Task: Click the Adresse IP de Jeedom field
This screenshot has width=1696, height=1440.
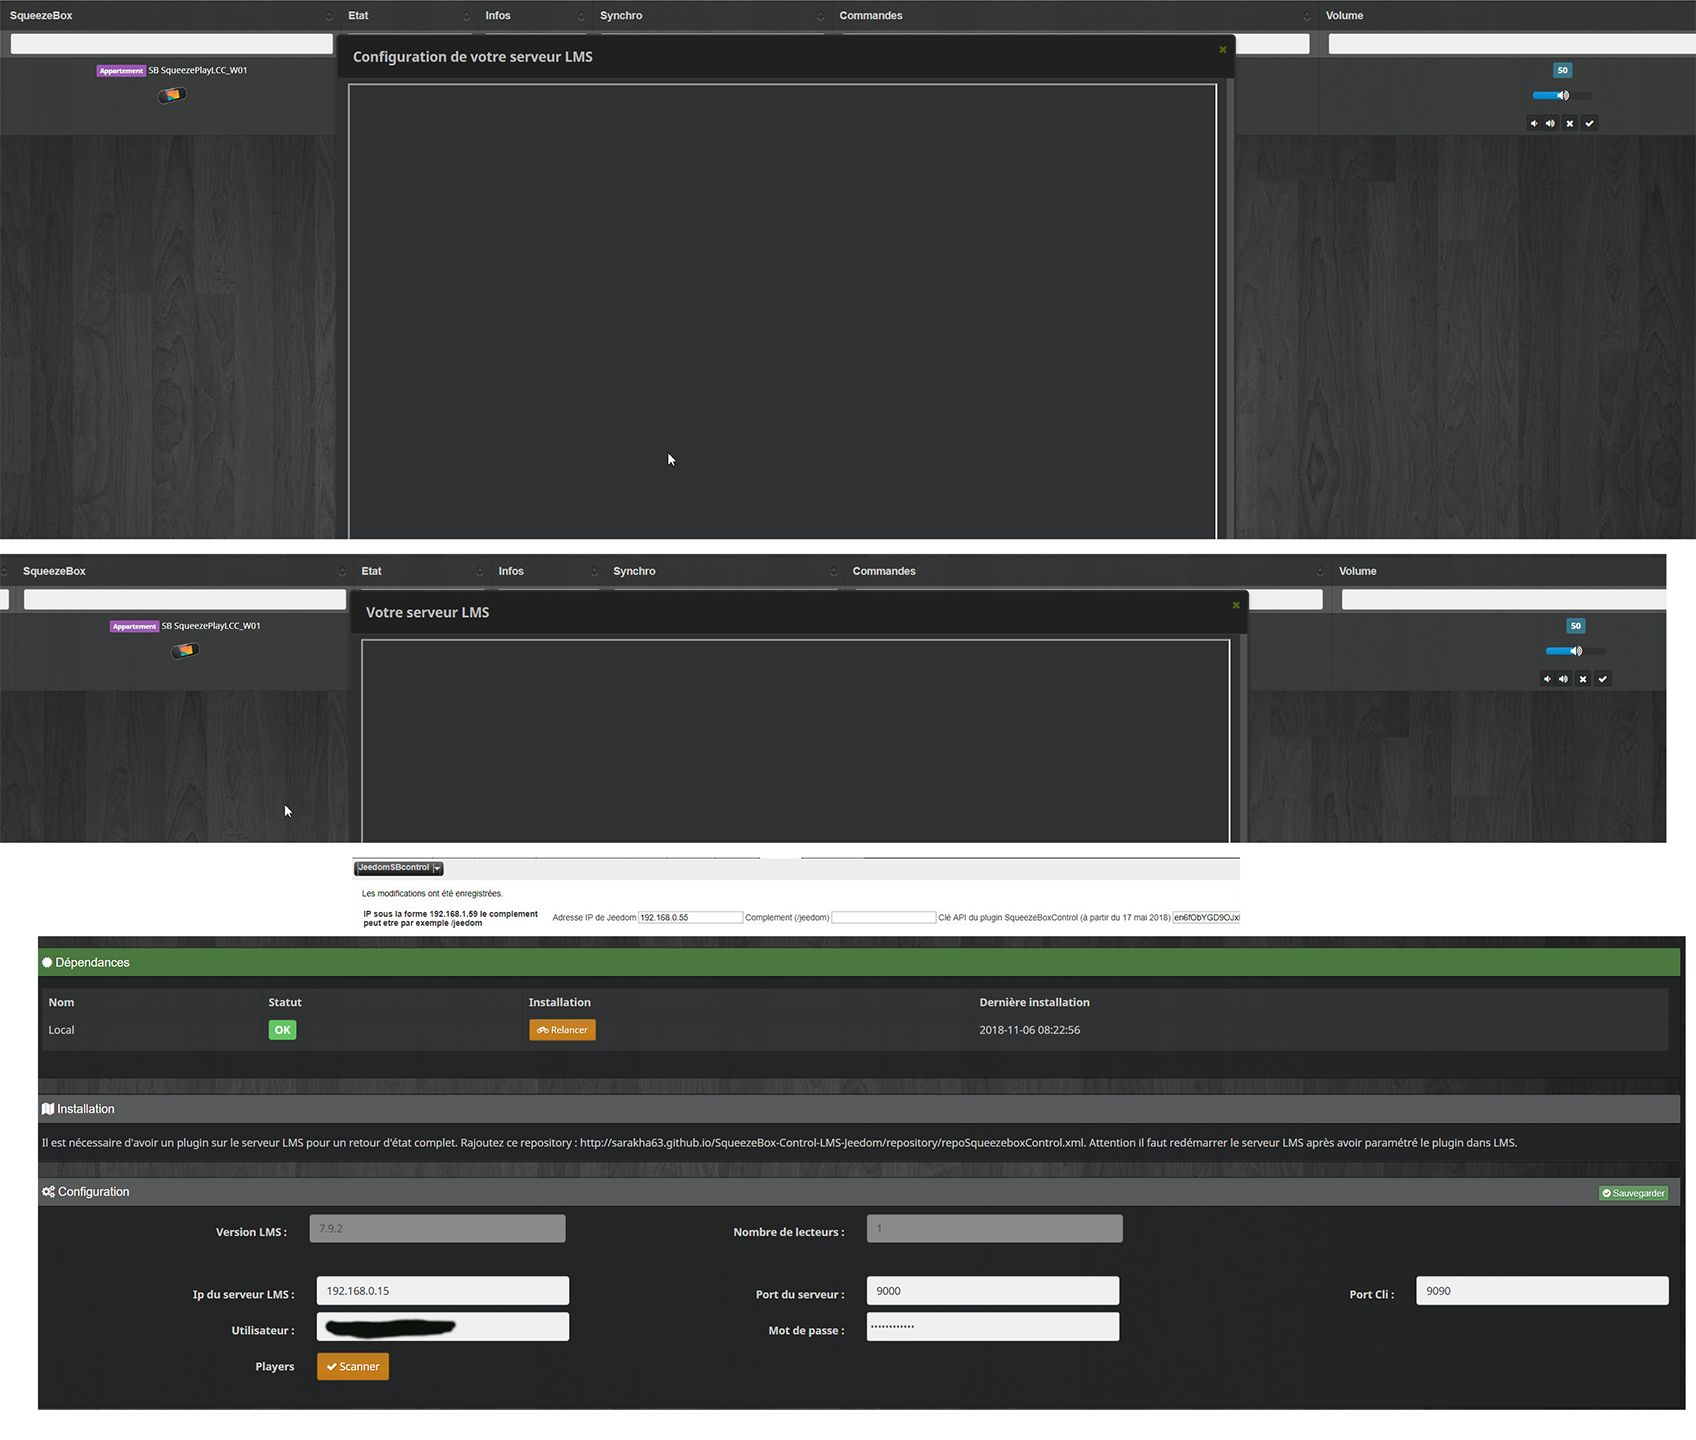Action: (x=690, y=918)
